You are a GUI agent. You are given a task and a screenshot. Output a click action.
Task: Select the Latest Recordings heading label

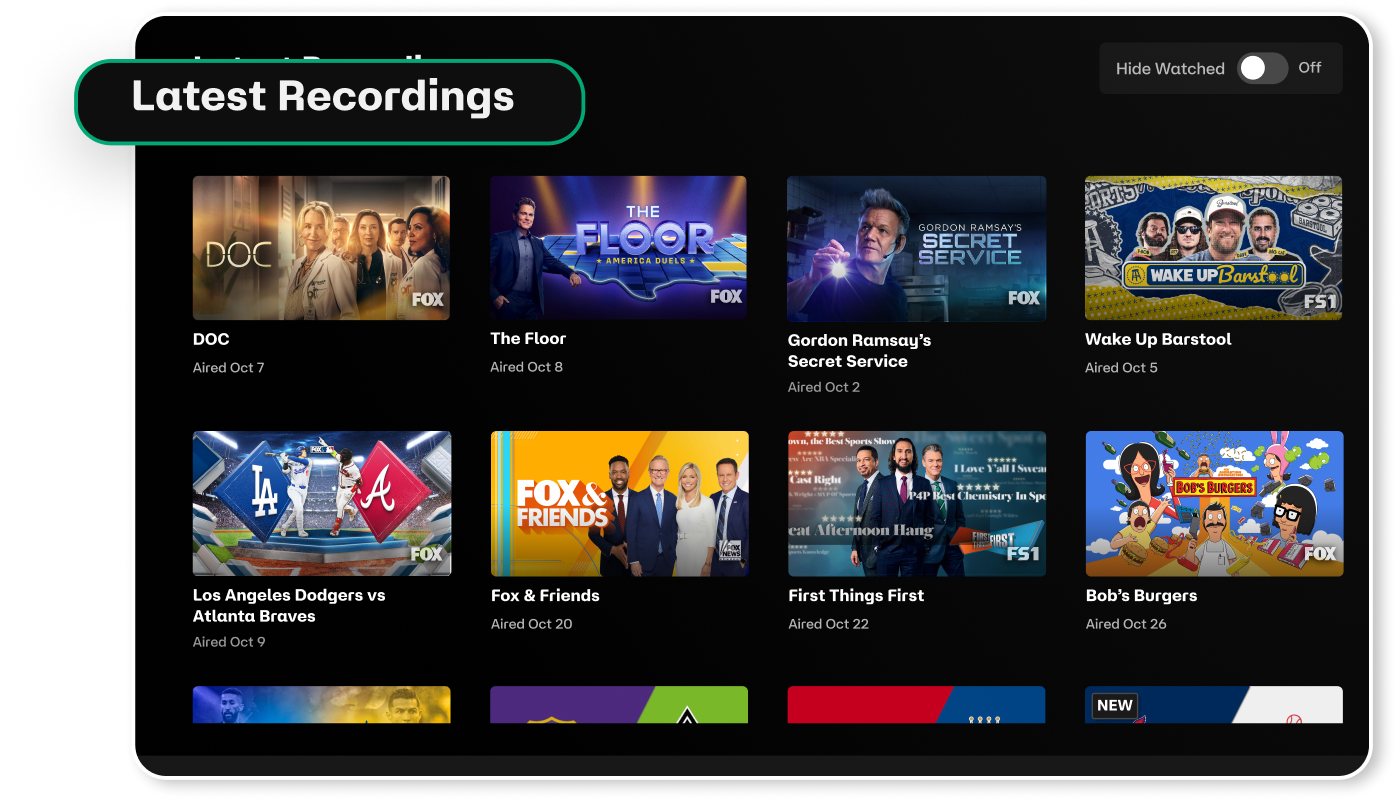[323, 97]
